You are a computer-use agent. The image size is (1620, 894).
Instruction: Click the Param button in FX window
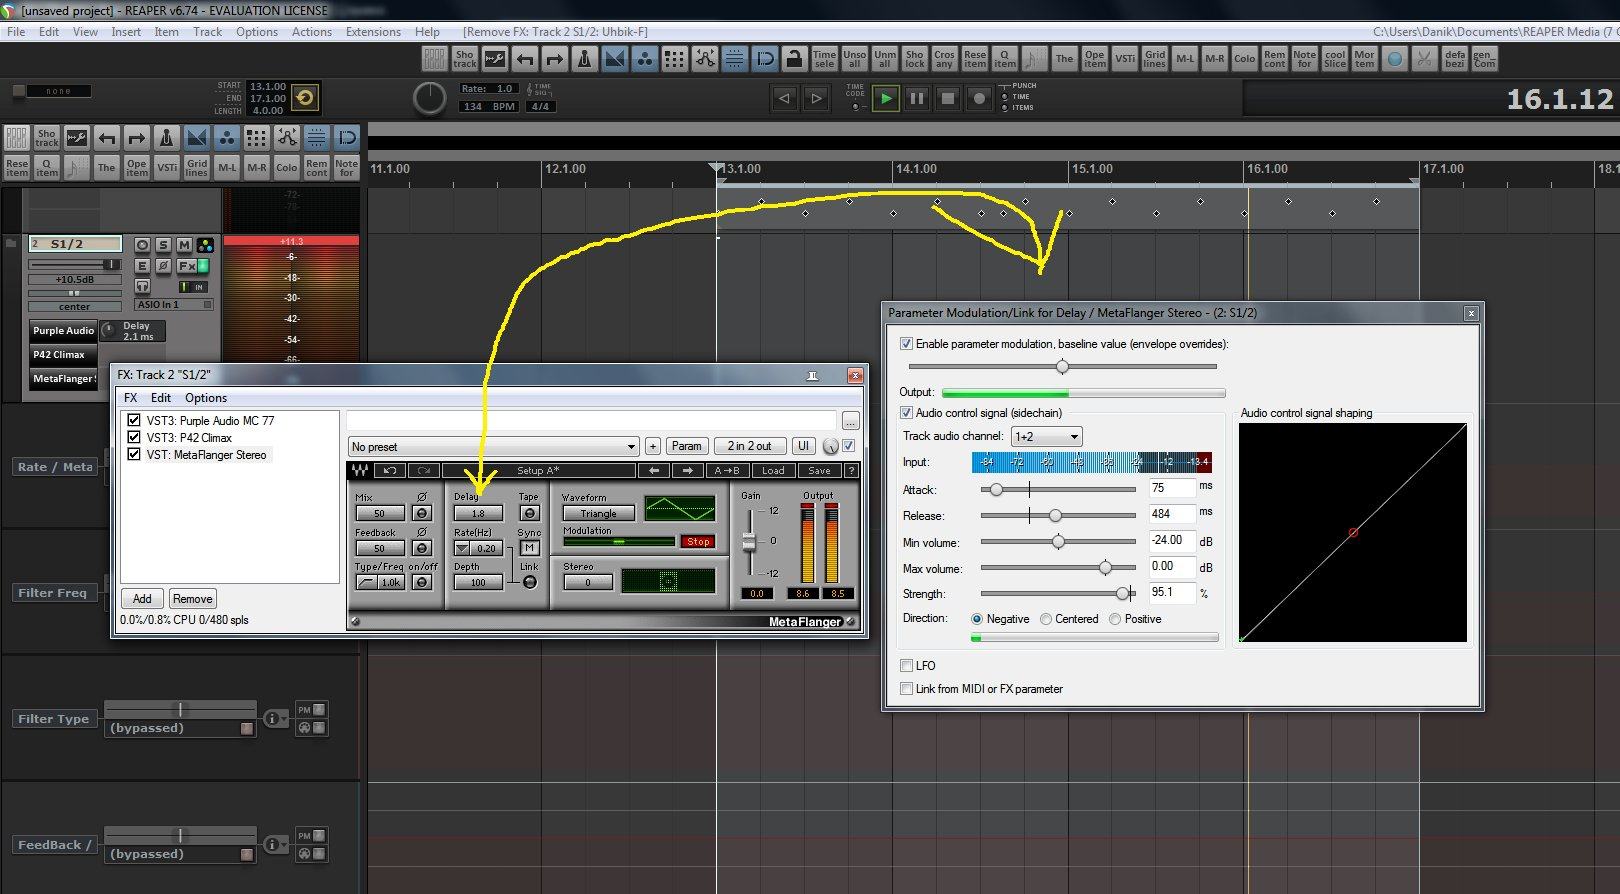point(686,446)
